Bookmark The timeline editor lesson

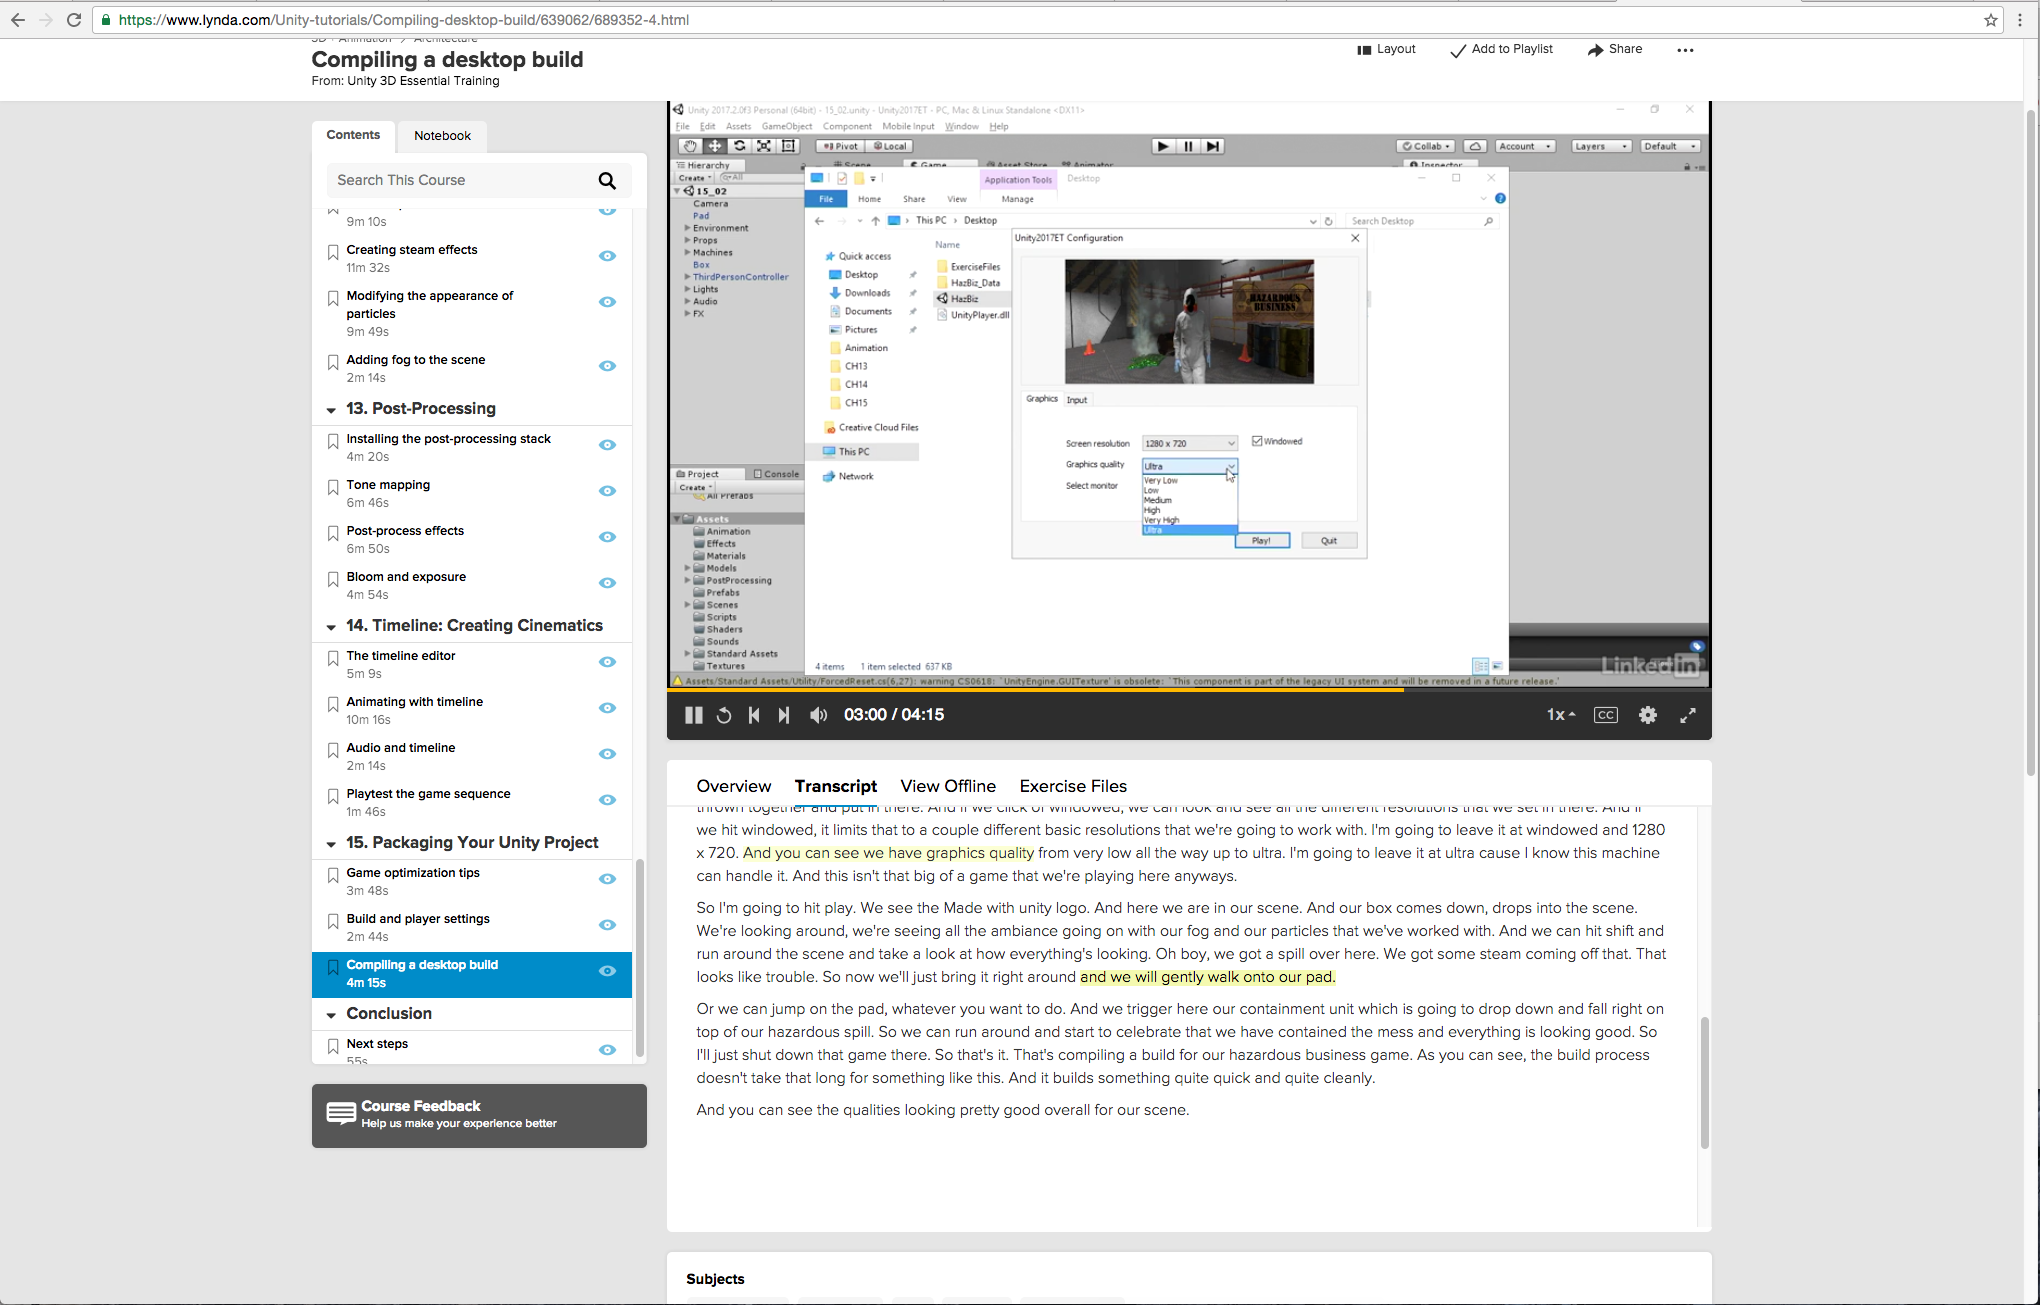point(333,658)
